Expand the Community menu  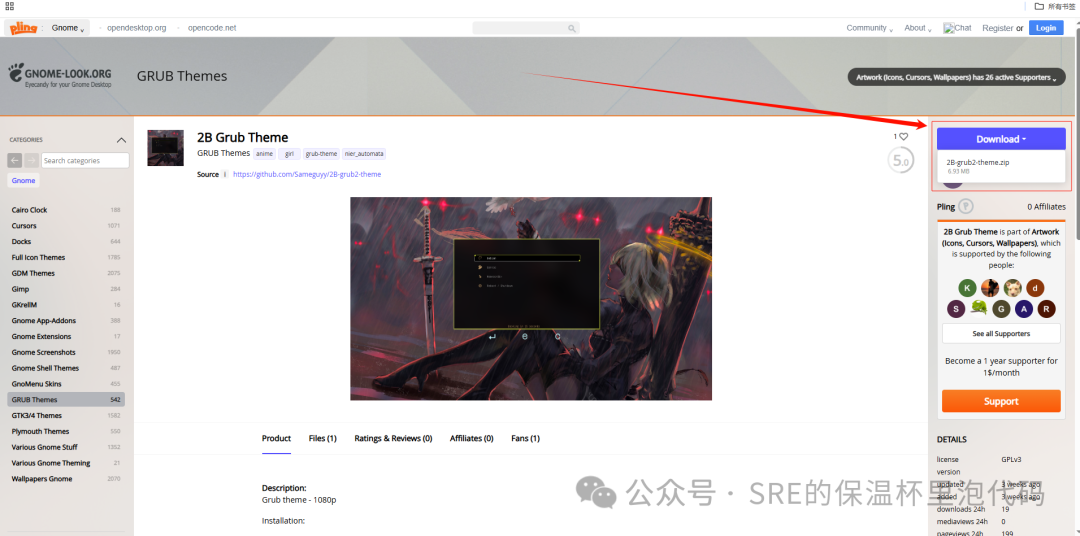pyautogui.click(x=869, y=28)
